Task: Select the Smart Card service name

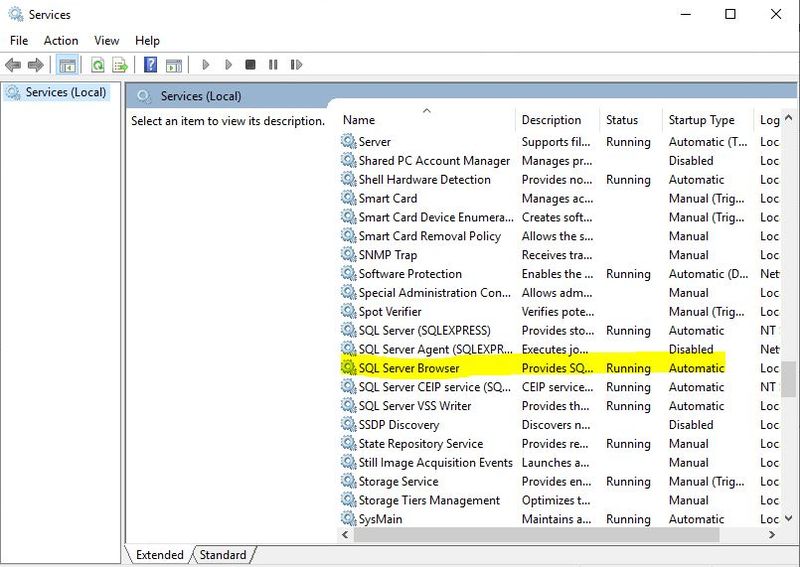Action: point(388,198)
